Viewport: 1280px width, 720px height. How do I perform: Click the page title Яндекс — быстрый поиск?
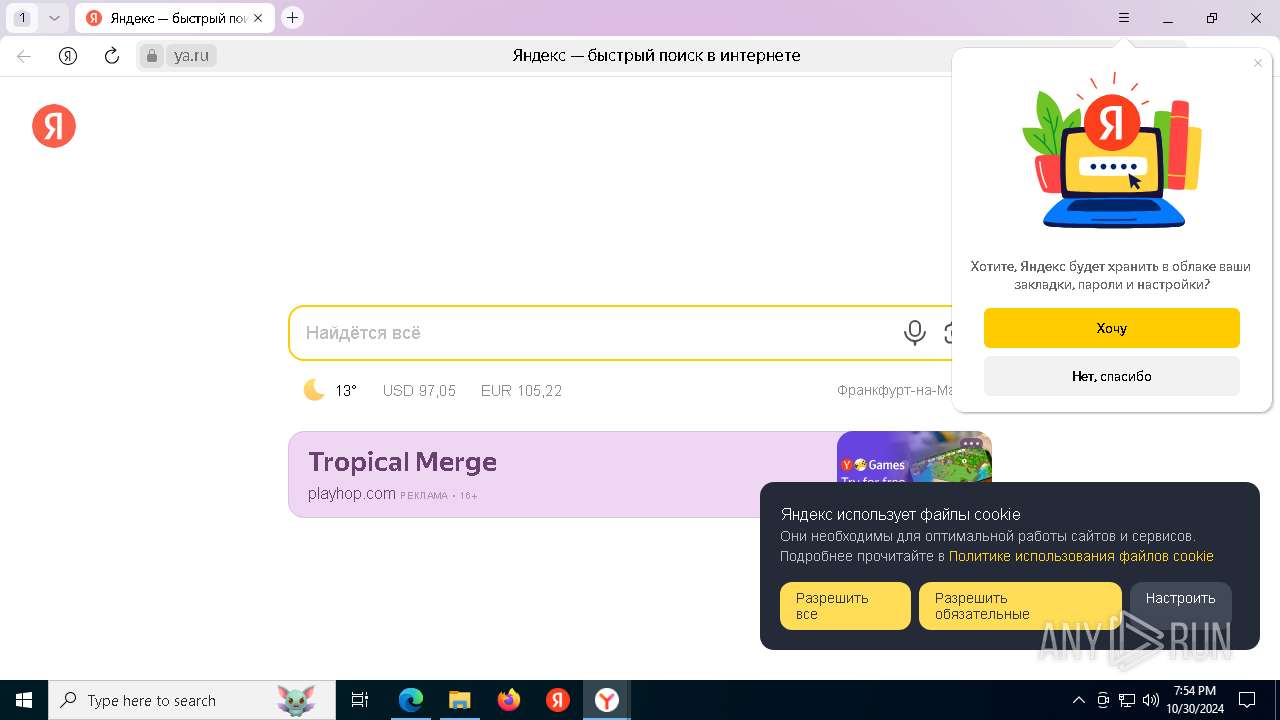pyautogui.click(x=656, y=56)
